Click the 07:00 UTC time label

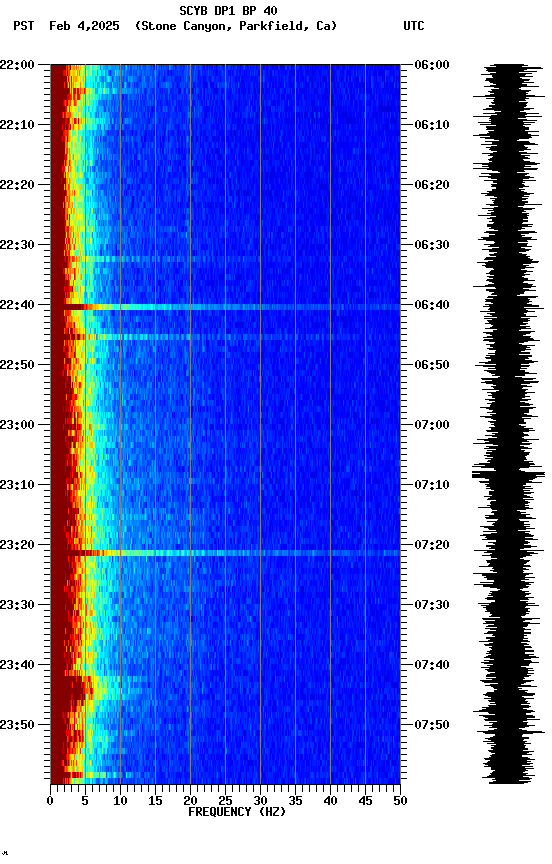click(x=432, y=425)
